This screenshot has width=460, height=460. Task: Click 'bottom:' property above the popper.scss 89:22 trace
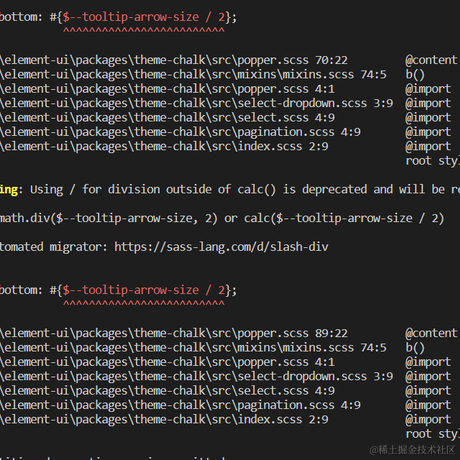(21, 290)
